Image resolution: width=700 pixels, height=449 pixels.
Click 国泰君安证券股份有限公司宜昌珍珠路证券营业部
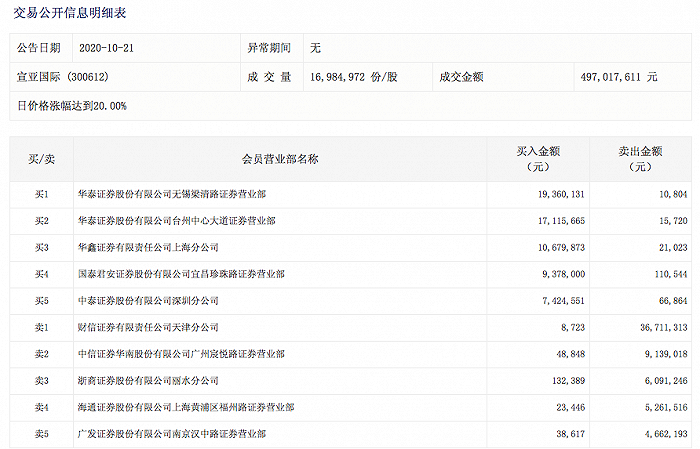(x=181, y=274)
